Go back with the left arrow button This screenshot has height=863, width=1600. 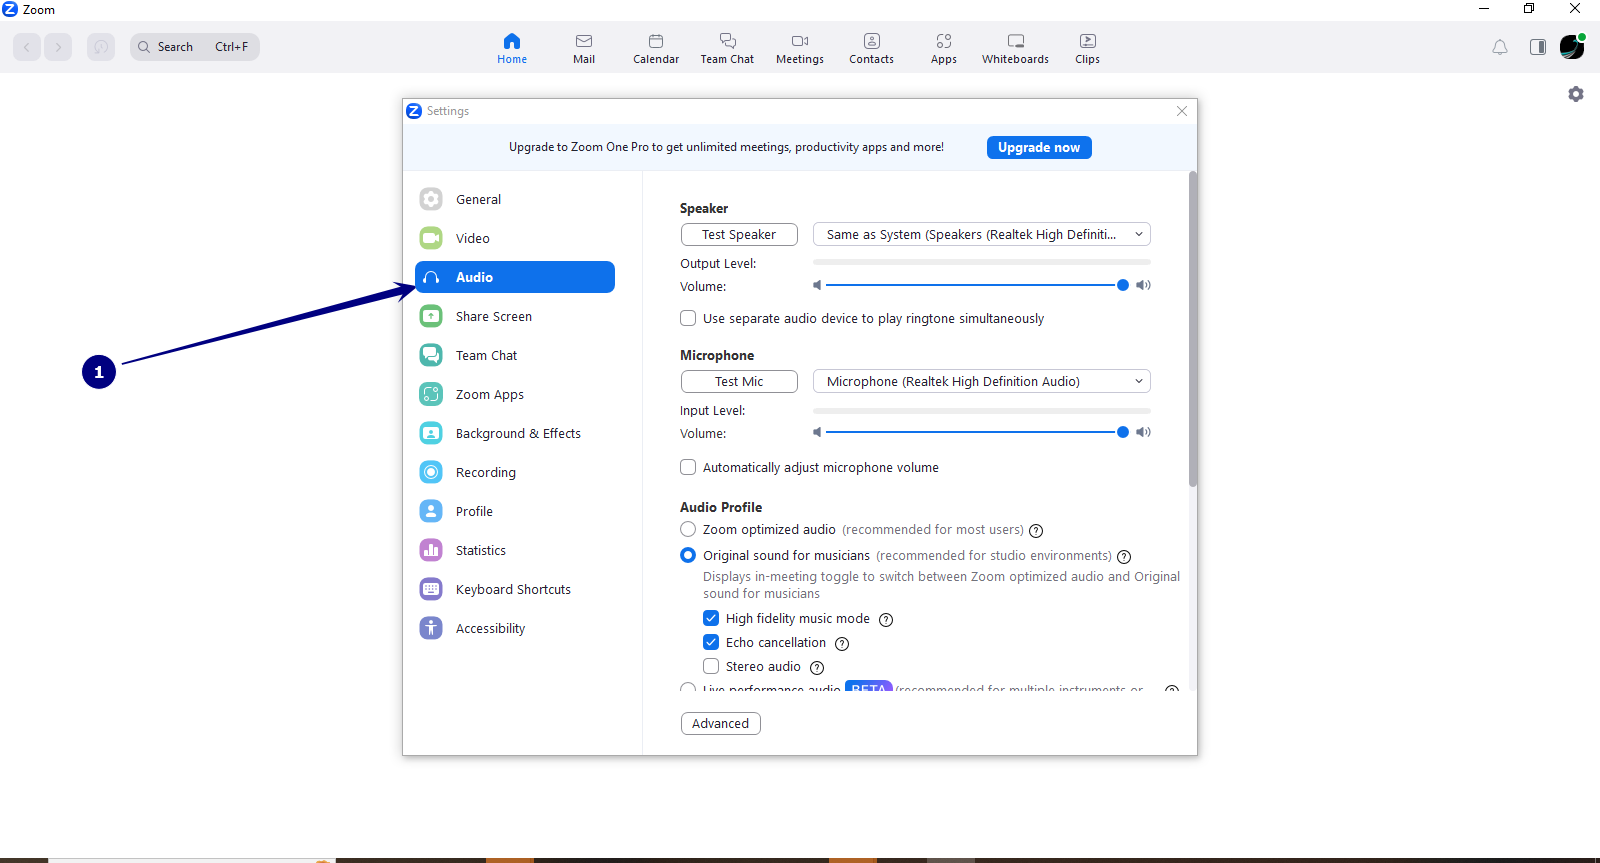click(x=27, y=47)
